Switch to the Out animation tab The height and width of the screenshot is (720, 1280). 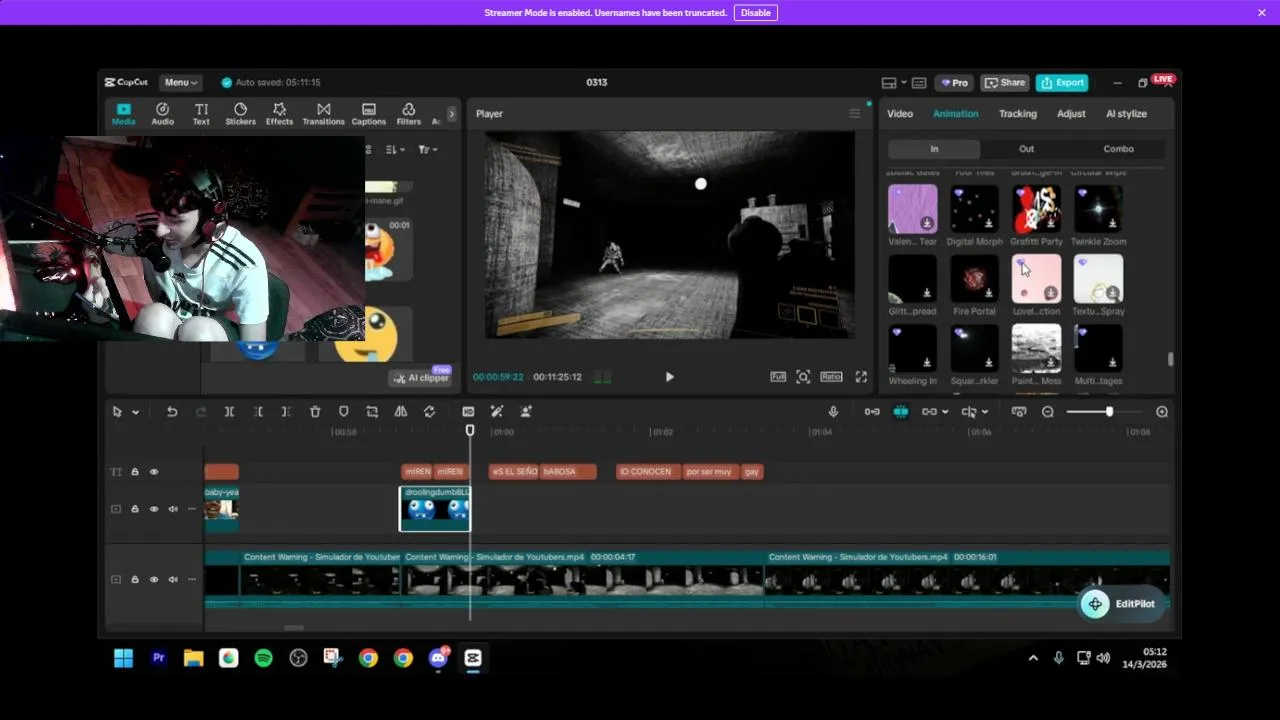(1026, 149)
